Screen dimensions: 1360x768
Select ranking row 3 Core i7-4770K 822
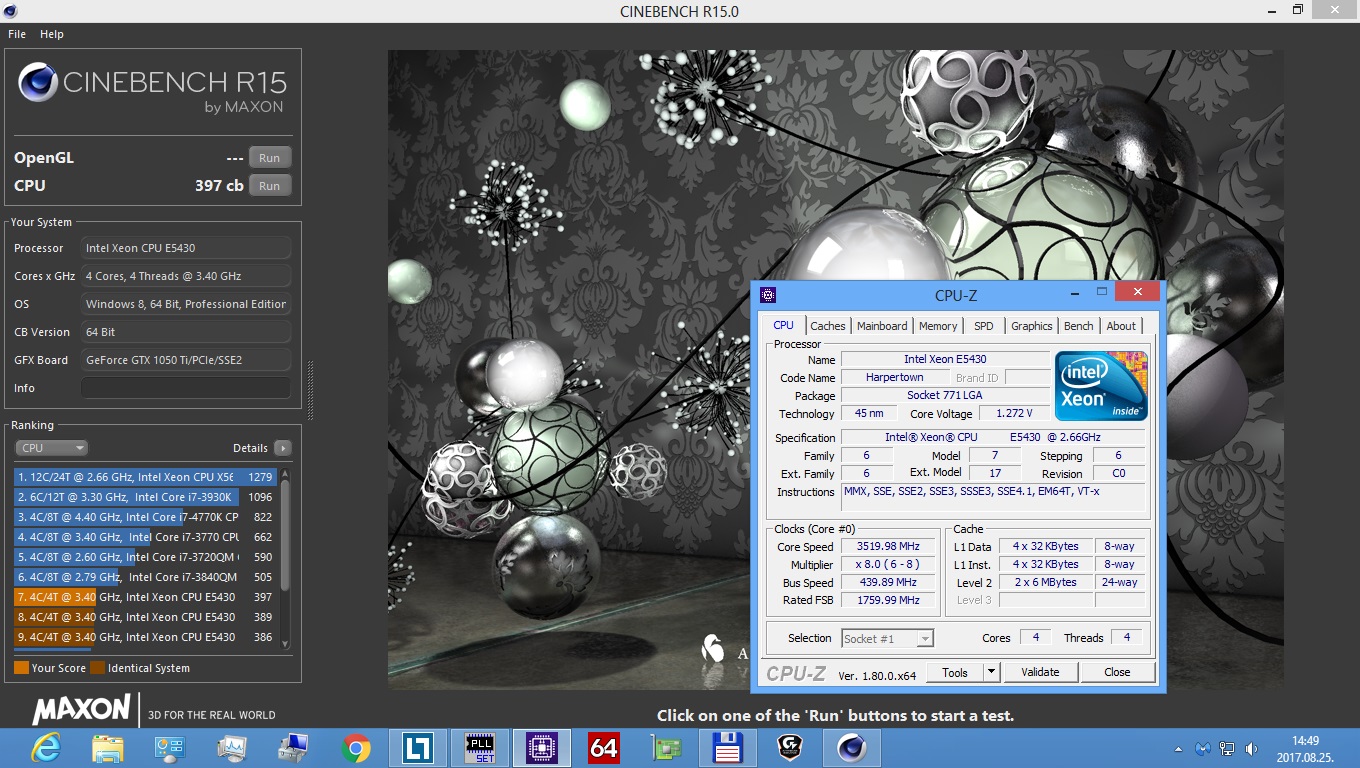coord(146,517)
